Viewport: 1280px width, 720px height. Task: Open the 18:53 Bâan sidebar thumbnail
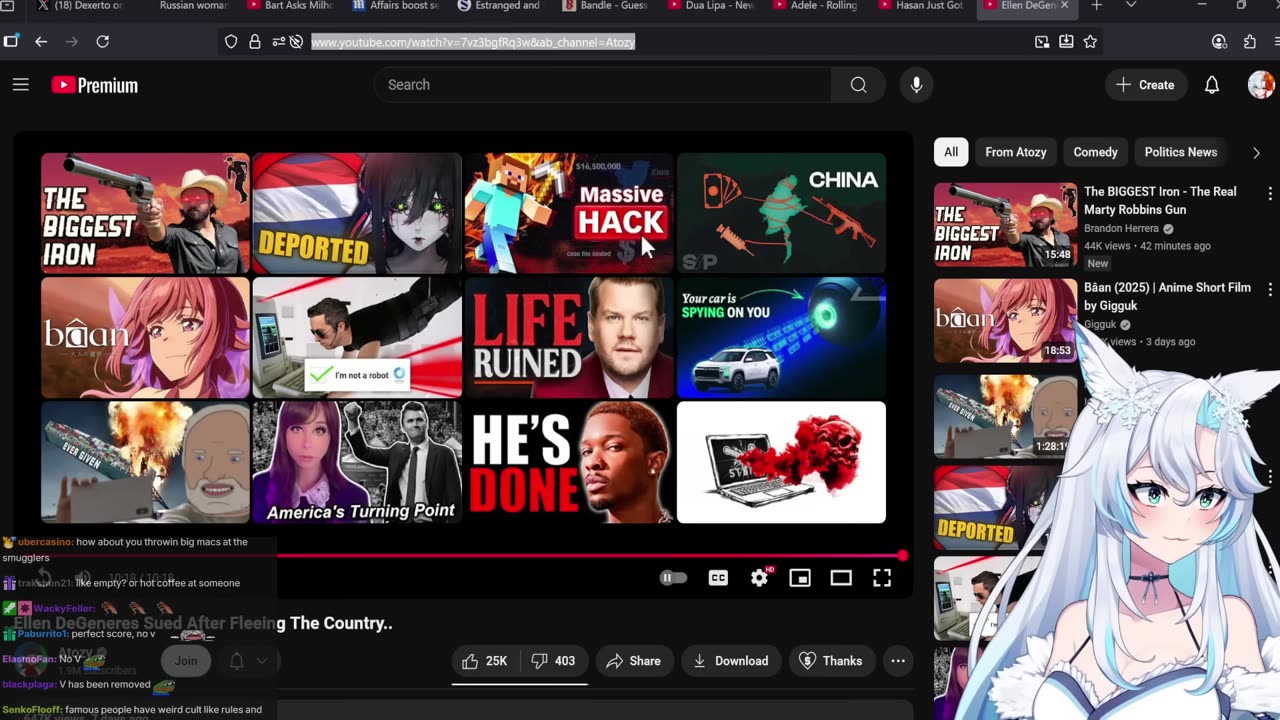tap(1006, 320)
